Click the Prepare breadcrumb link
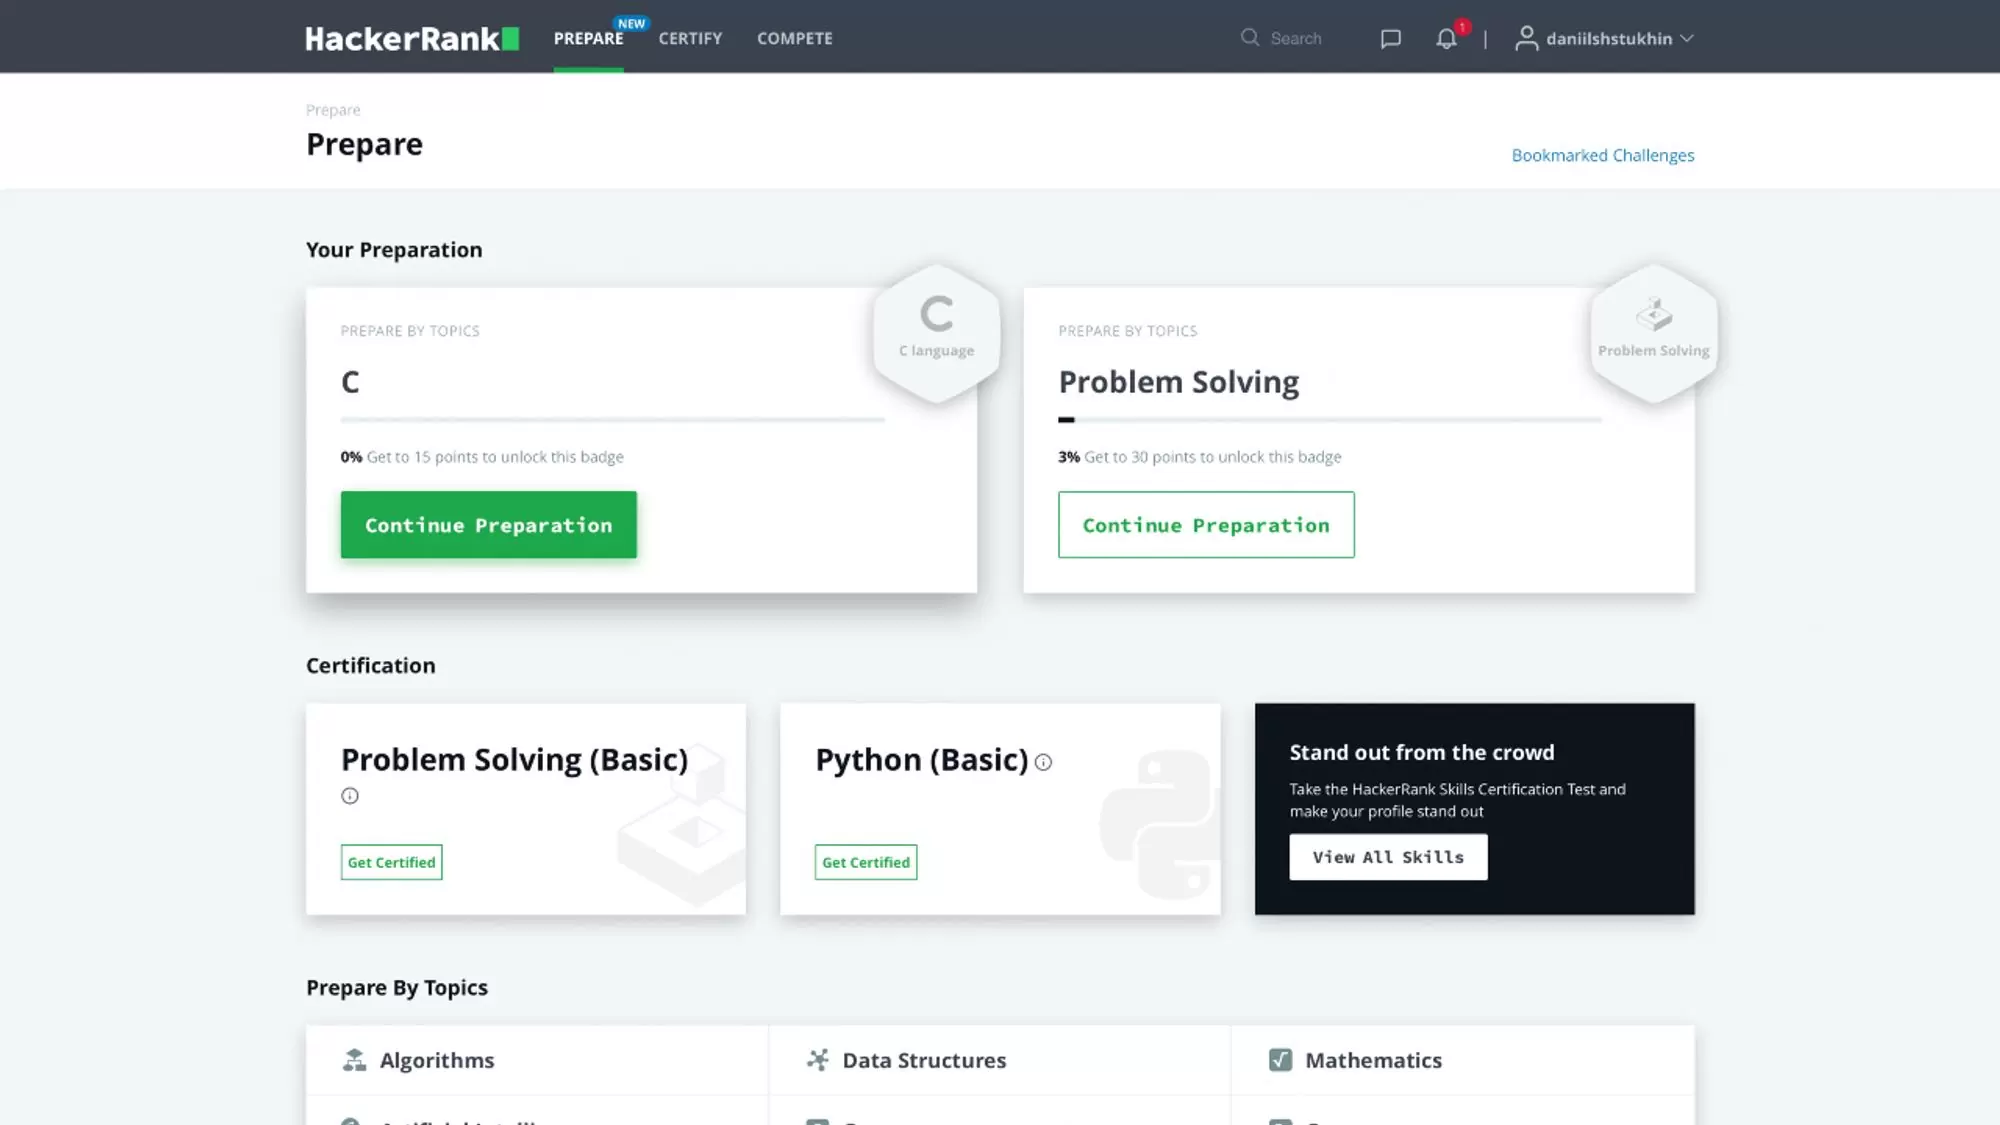The image size is (2000, 1125). point(333,110)
